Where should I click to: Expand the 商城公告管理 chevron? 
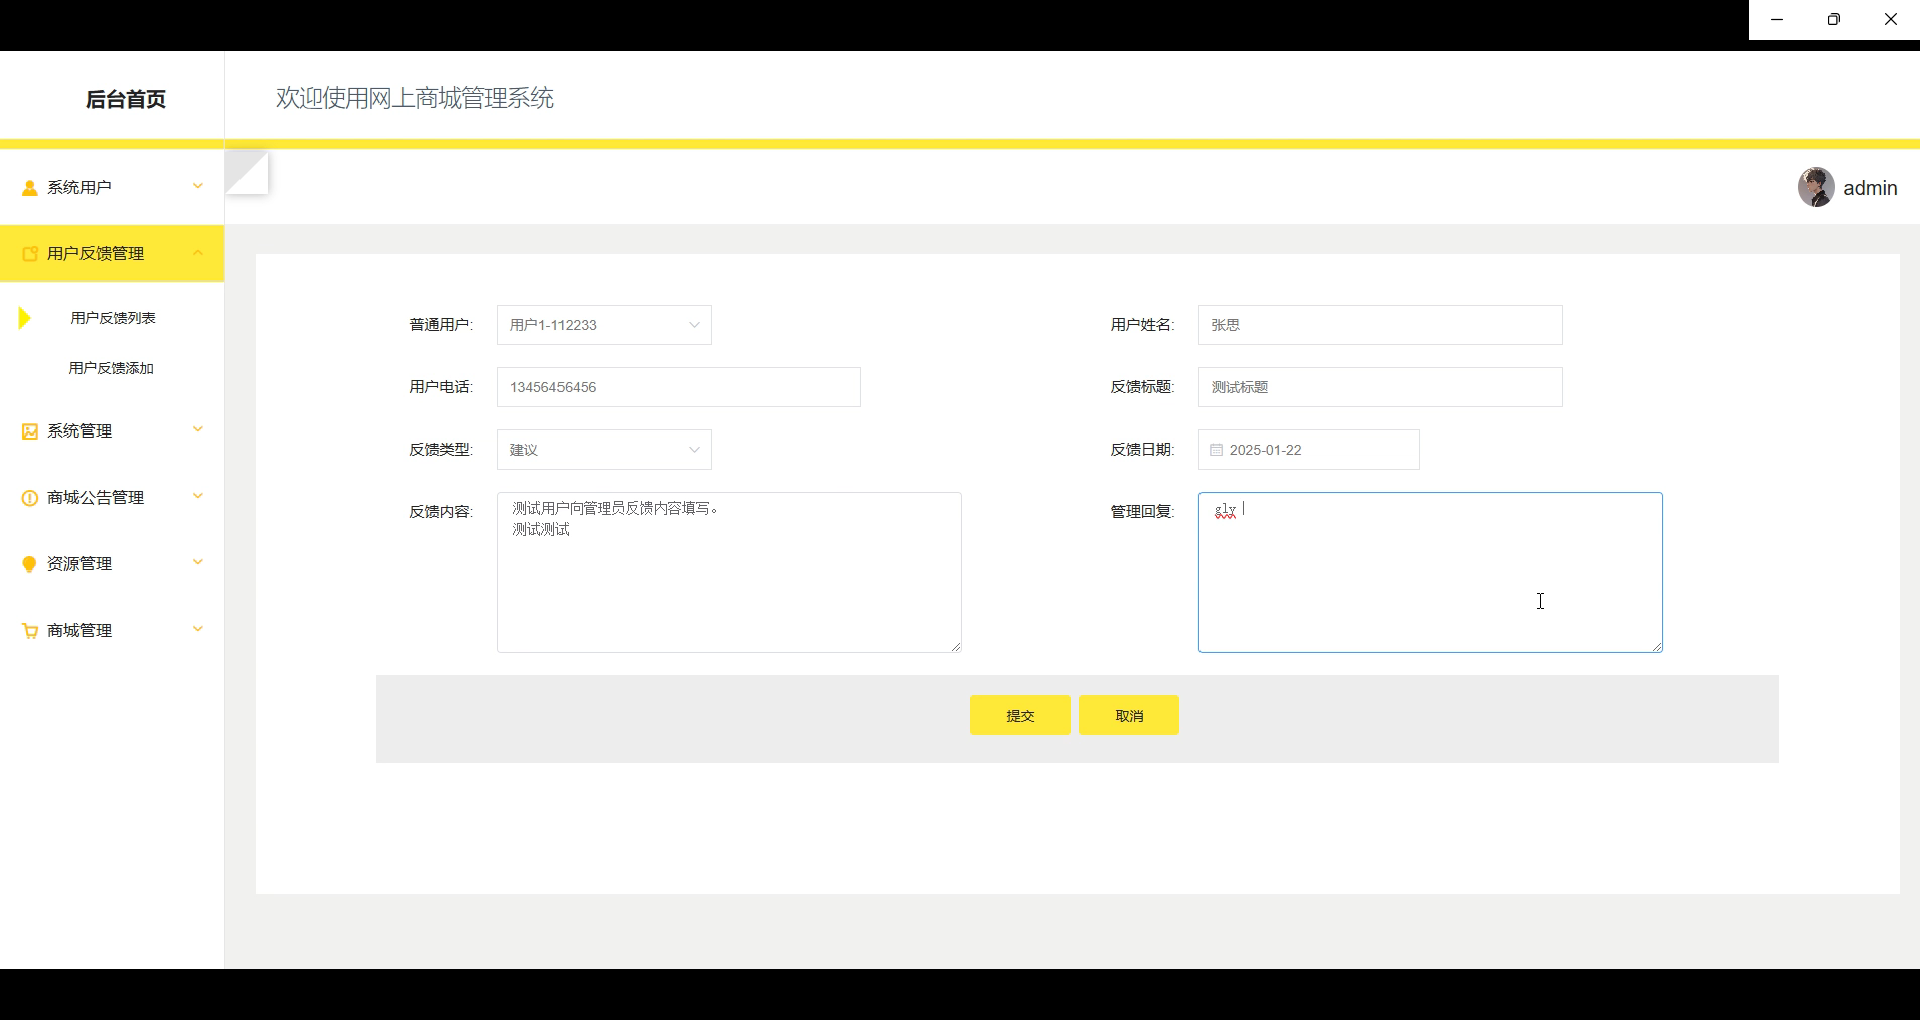point(198,496)
